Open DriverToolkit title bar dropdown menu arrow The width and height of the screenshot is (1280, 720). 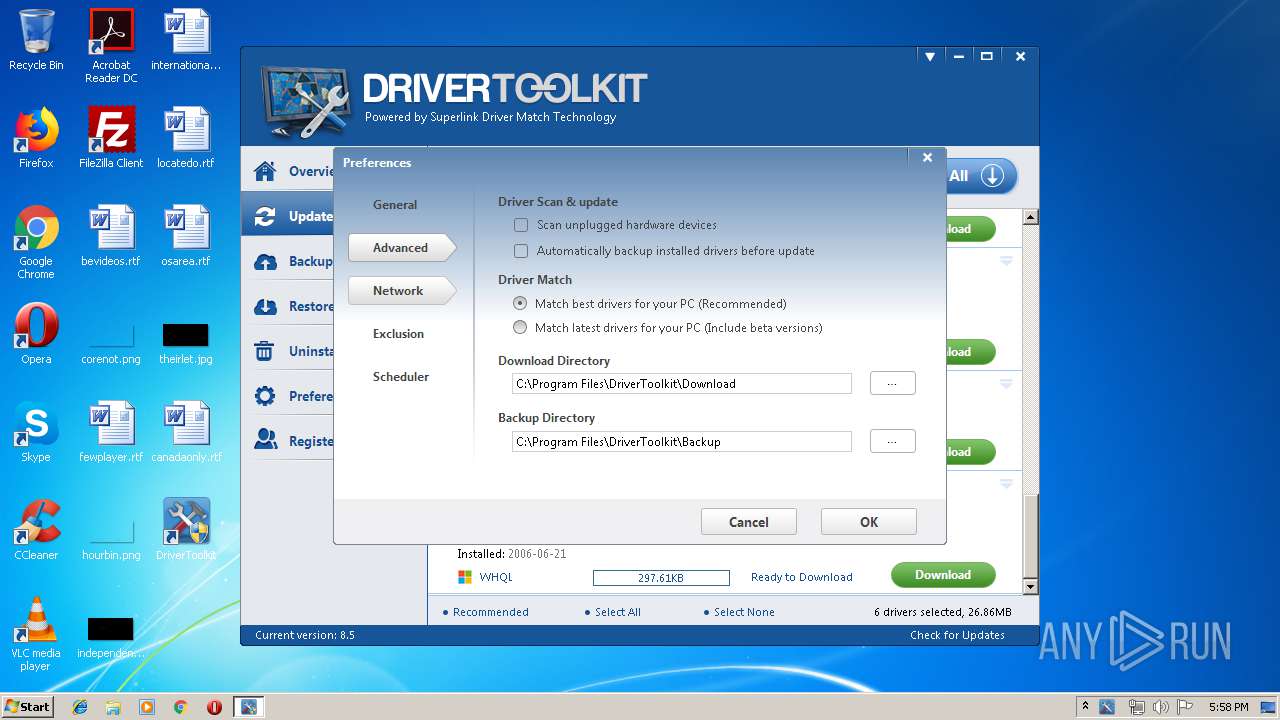pyautogui.click(x=930, y=57)
